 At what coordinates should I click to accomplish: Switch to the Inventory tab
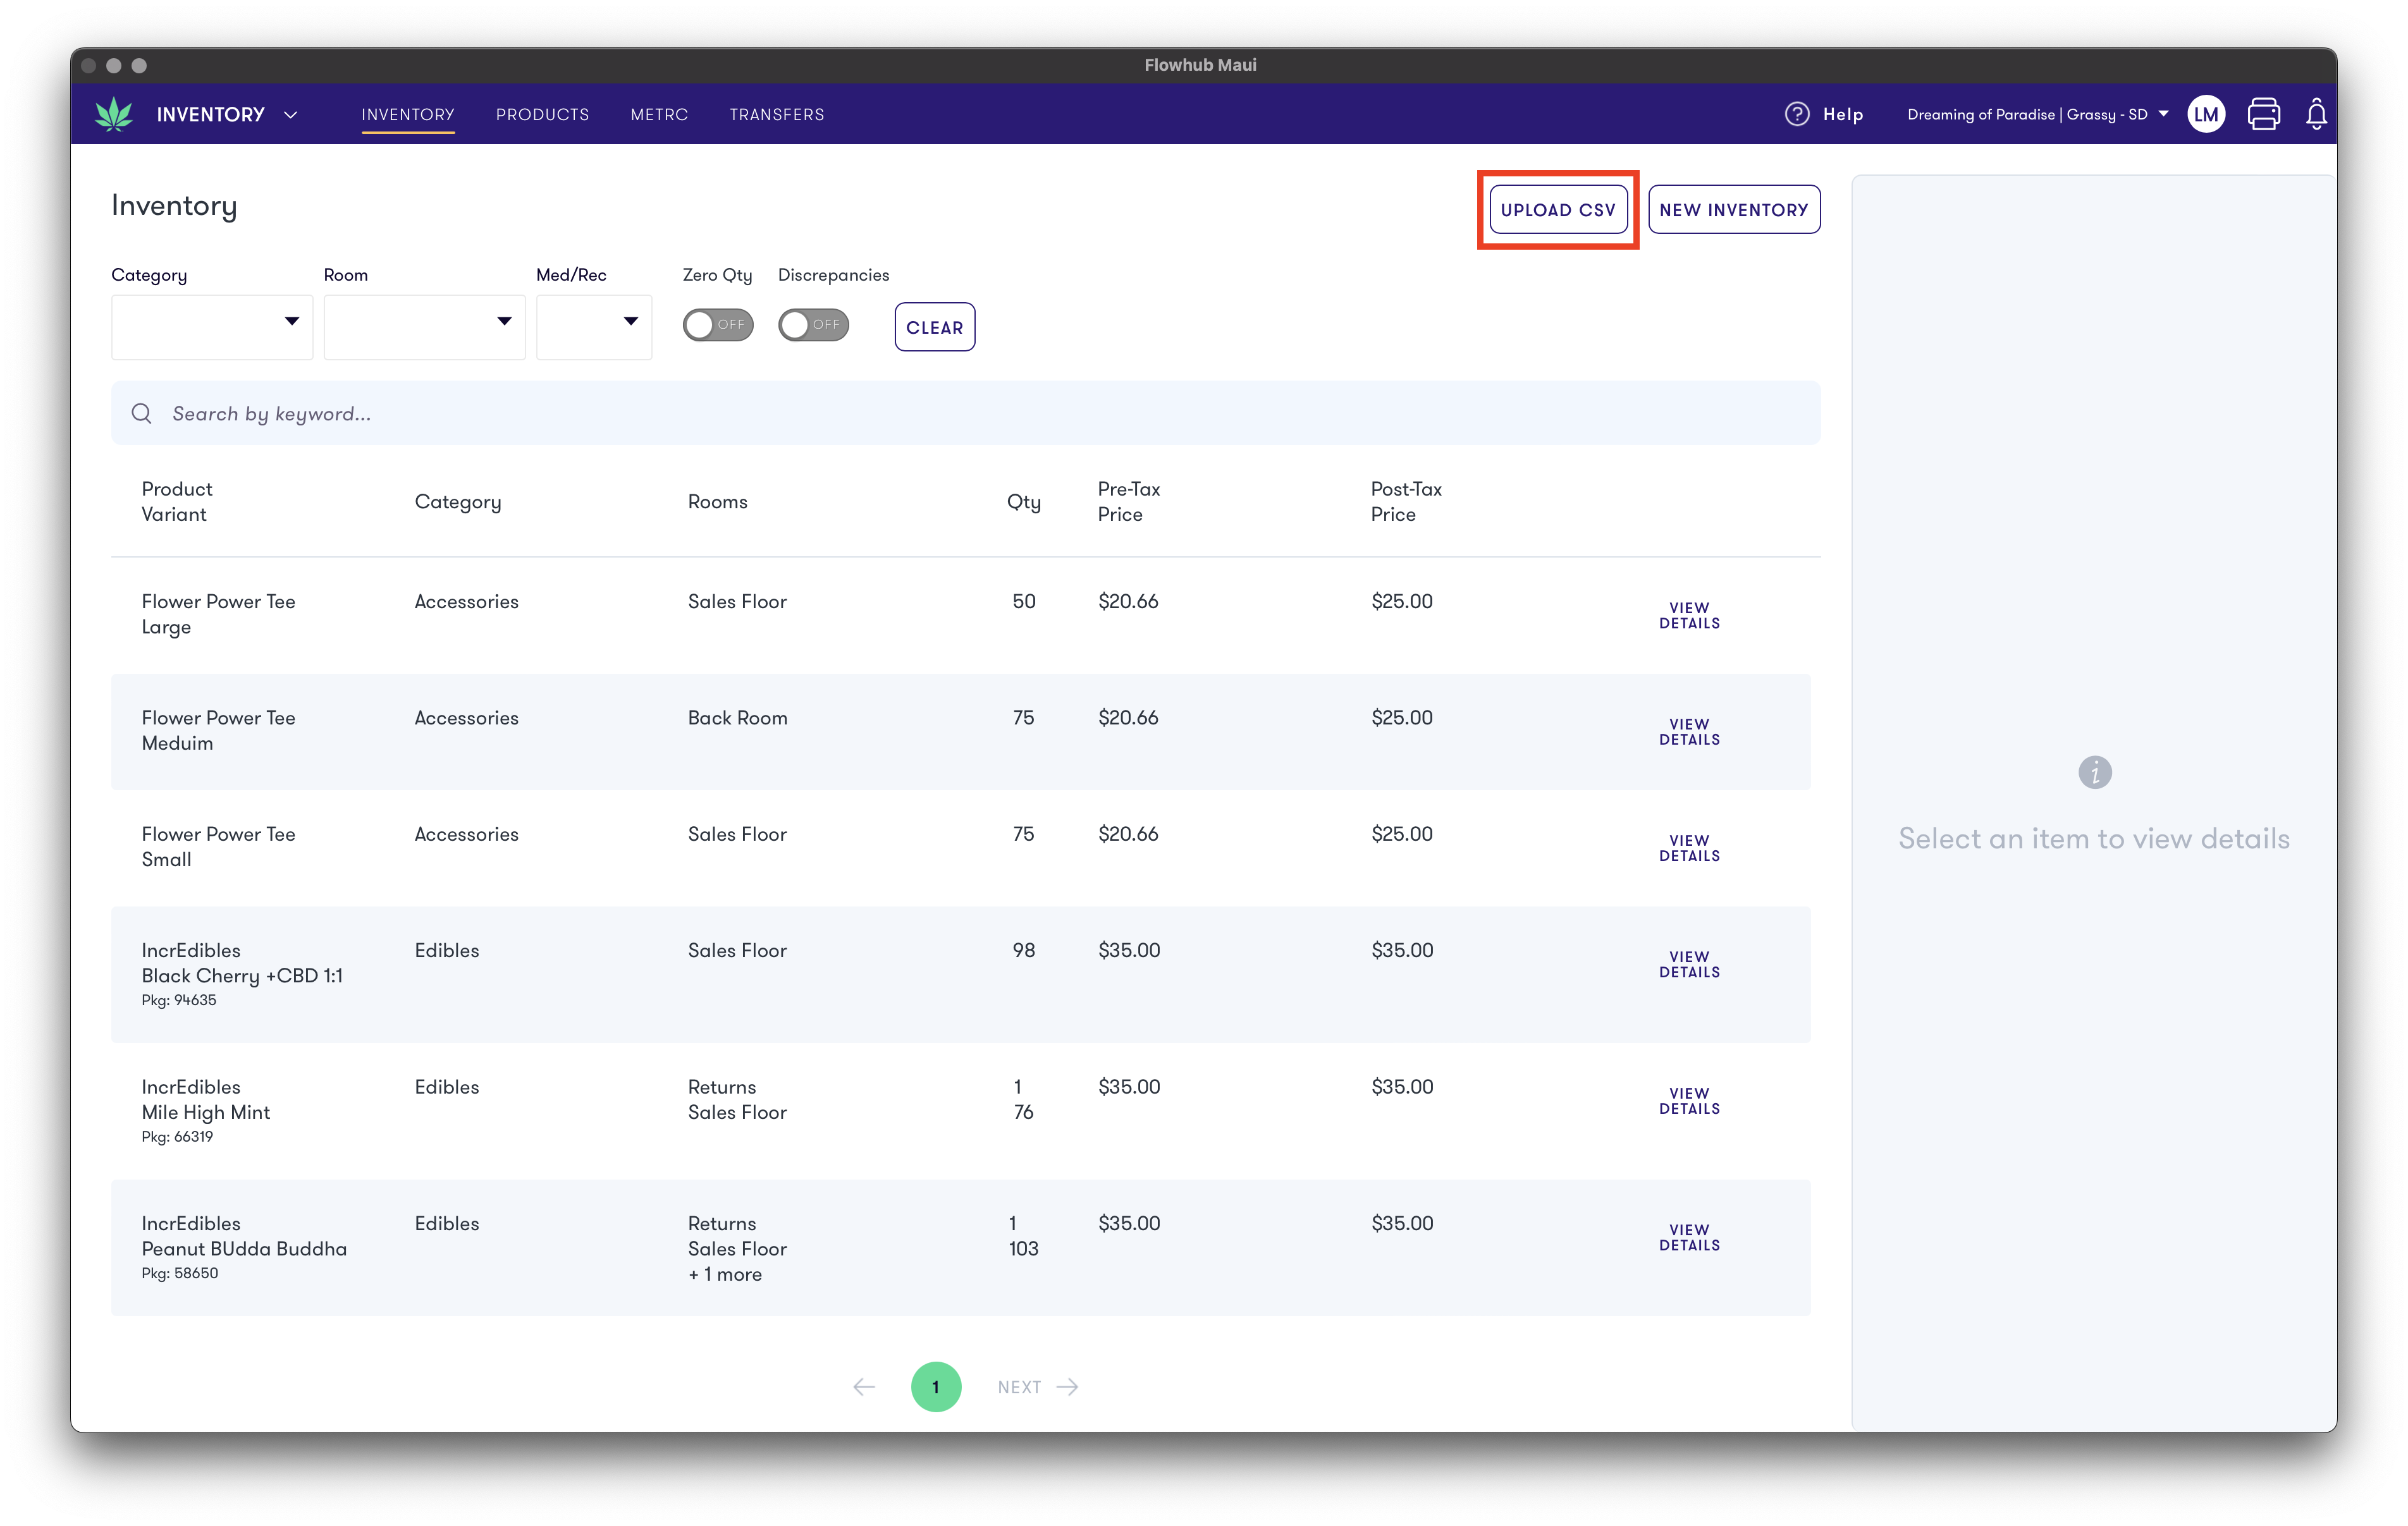point(408,114)
